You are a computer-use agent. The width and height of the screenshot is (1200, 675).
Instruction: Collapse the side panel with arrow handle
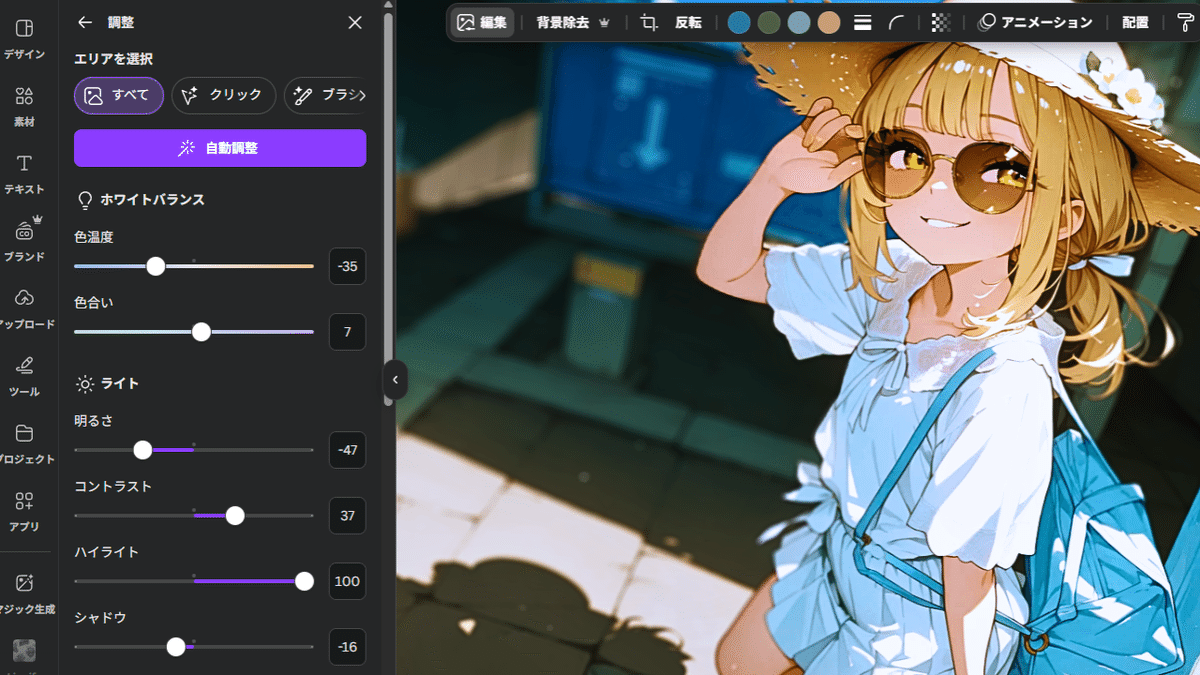click(x=395, y=380)
